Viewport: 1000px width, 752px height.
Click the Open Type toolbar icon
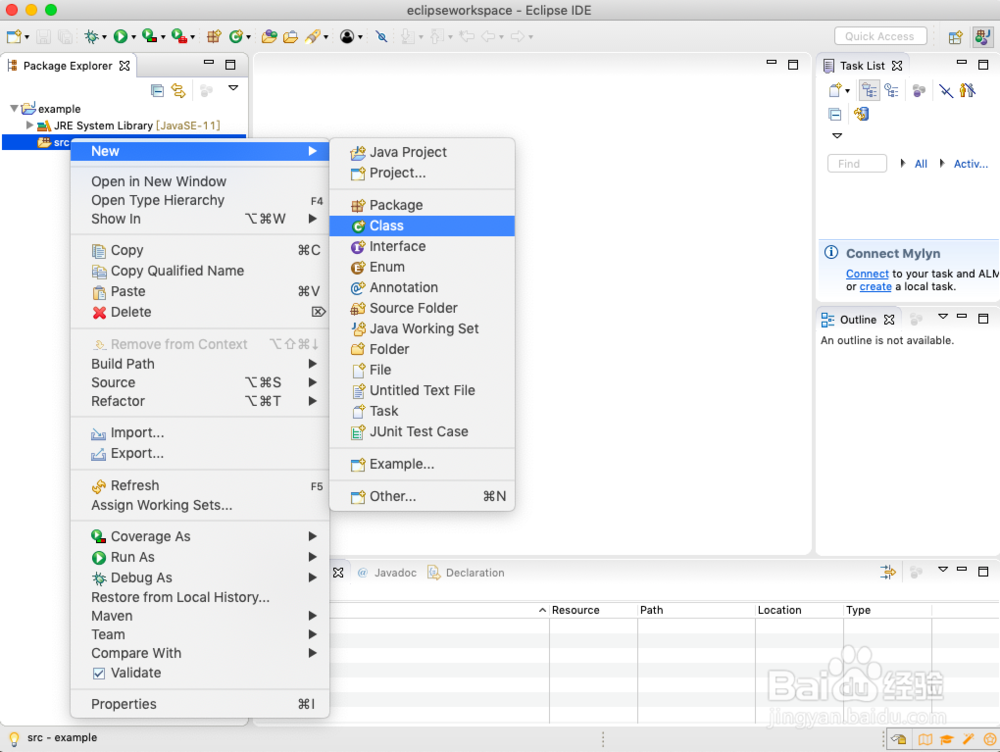tap(269, 36)
